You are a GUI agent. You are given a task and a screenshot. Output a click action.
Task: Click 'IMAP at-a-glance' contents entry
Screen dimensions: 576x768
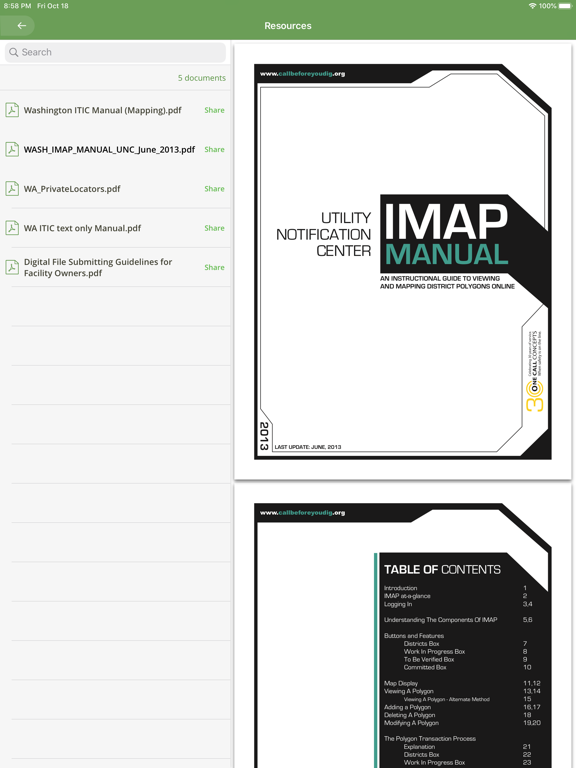[x=407, y=596]
